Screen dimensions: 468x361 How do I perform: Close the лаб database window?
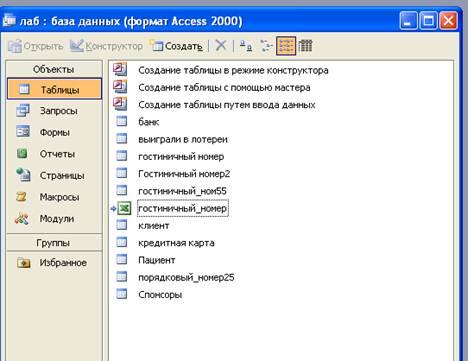449,21
